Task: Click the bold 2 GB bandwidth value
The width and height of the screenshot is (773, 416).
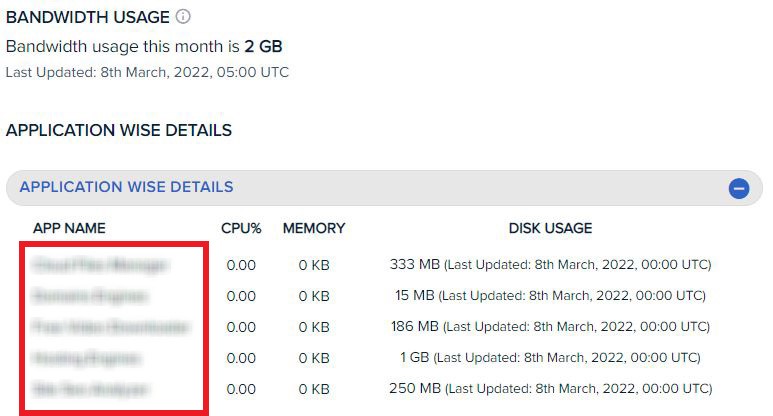Action: (x=263, y=46)
